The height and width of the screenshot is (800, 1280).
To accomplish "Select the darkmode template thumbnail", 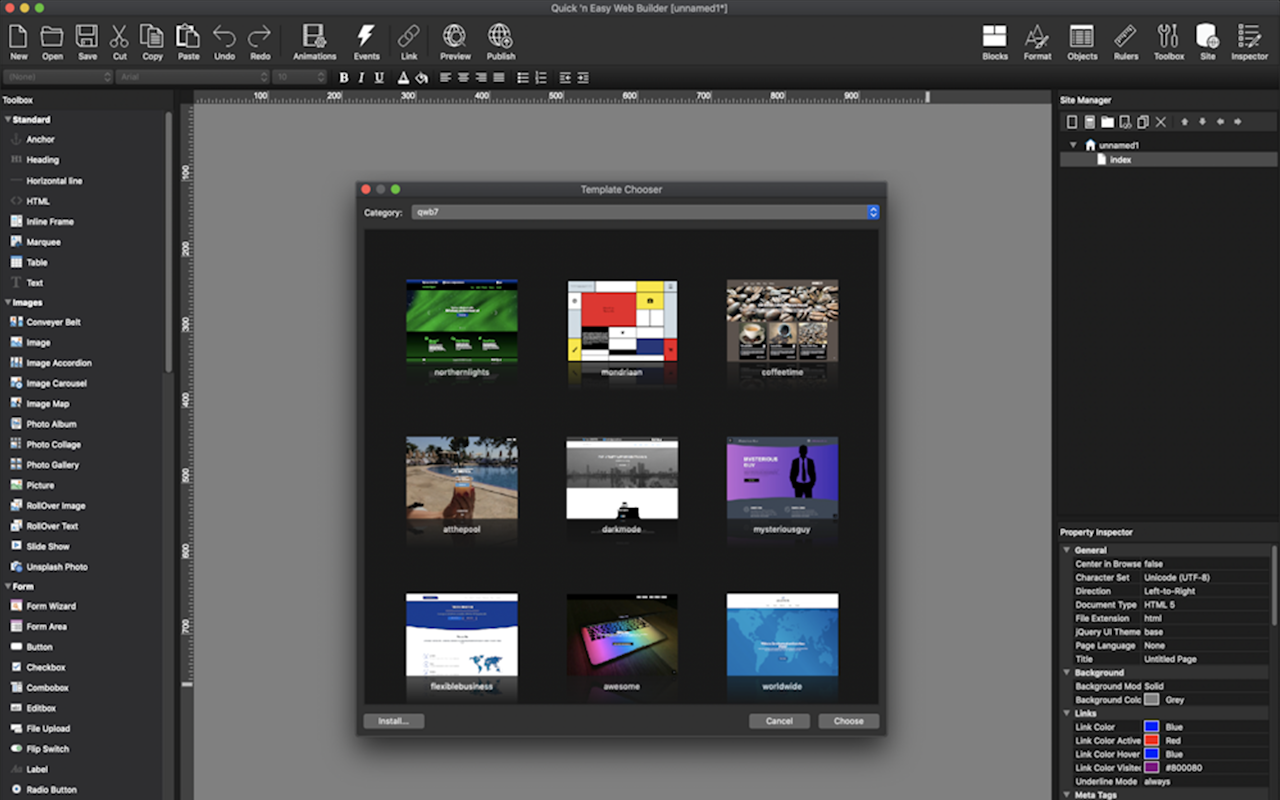I will point(622,478).
